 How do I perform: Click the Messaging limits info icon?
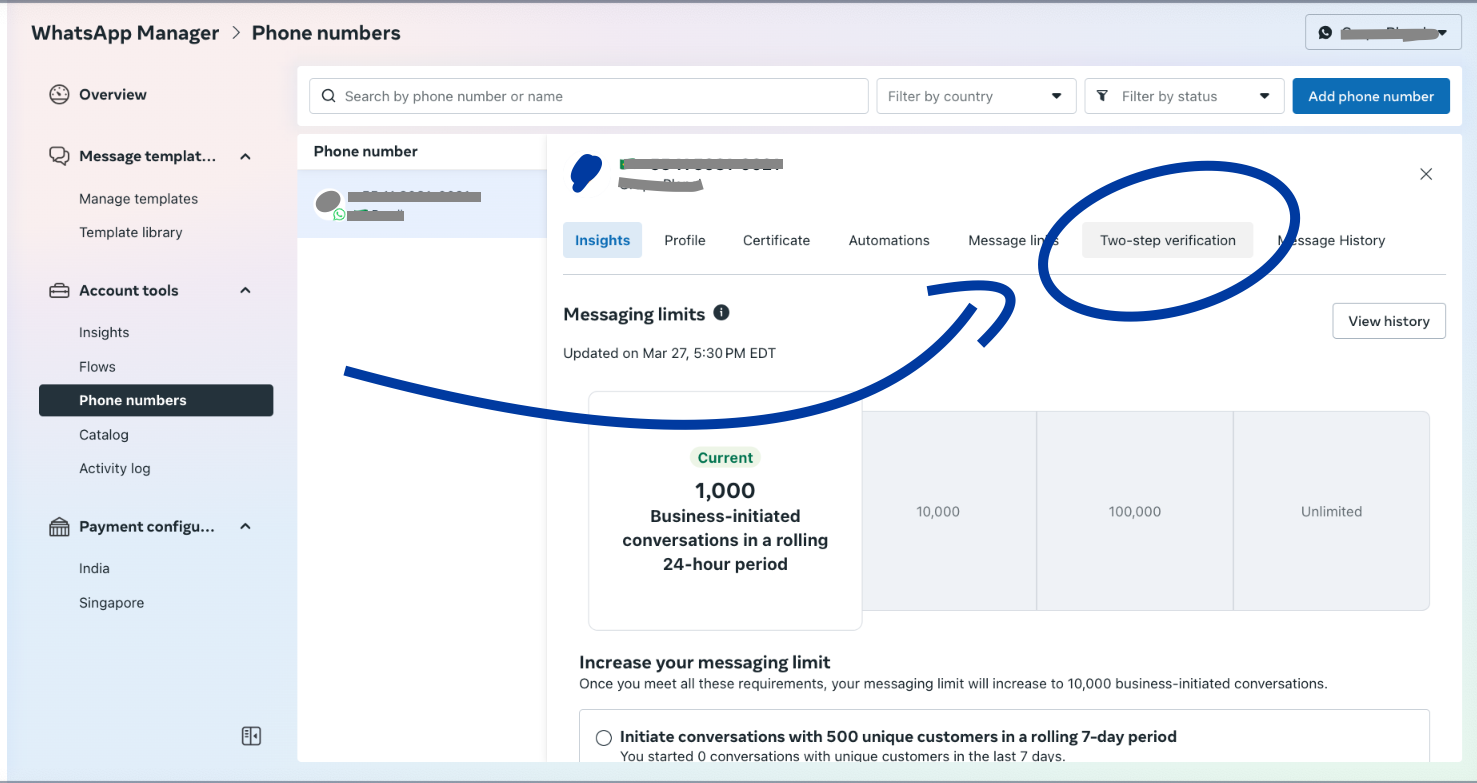point(721,313)
